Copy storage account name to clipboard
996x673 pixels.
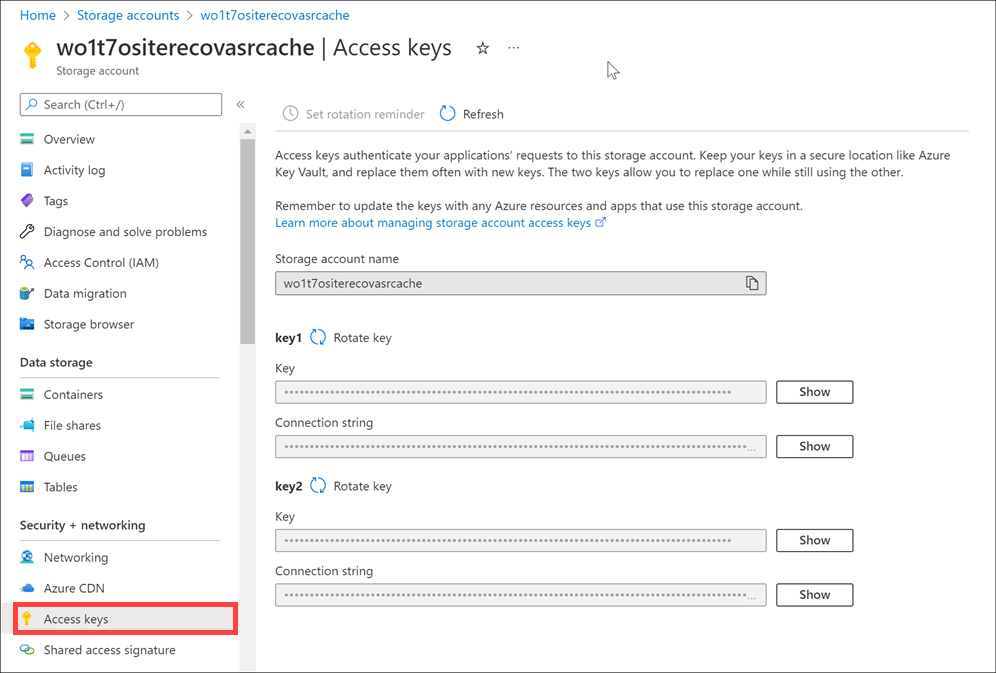752,283
